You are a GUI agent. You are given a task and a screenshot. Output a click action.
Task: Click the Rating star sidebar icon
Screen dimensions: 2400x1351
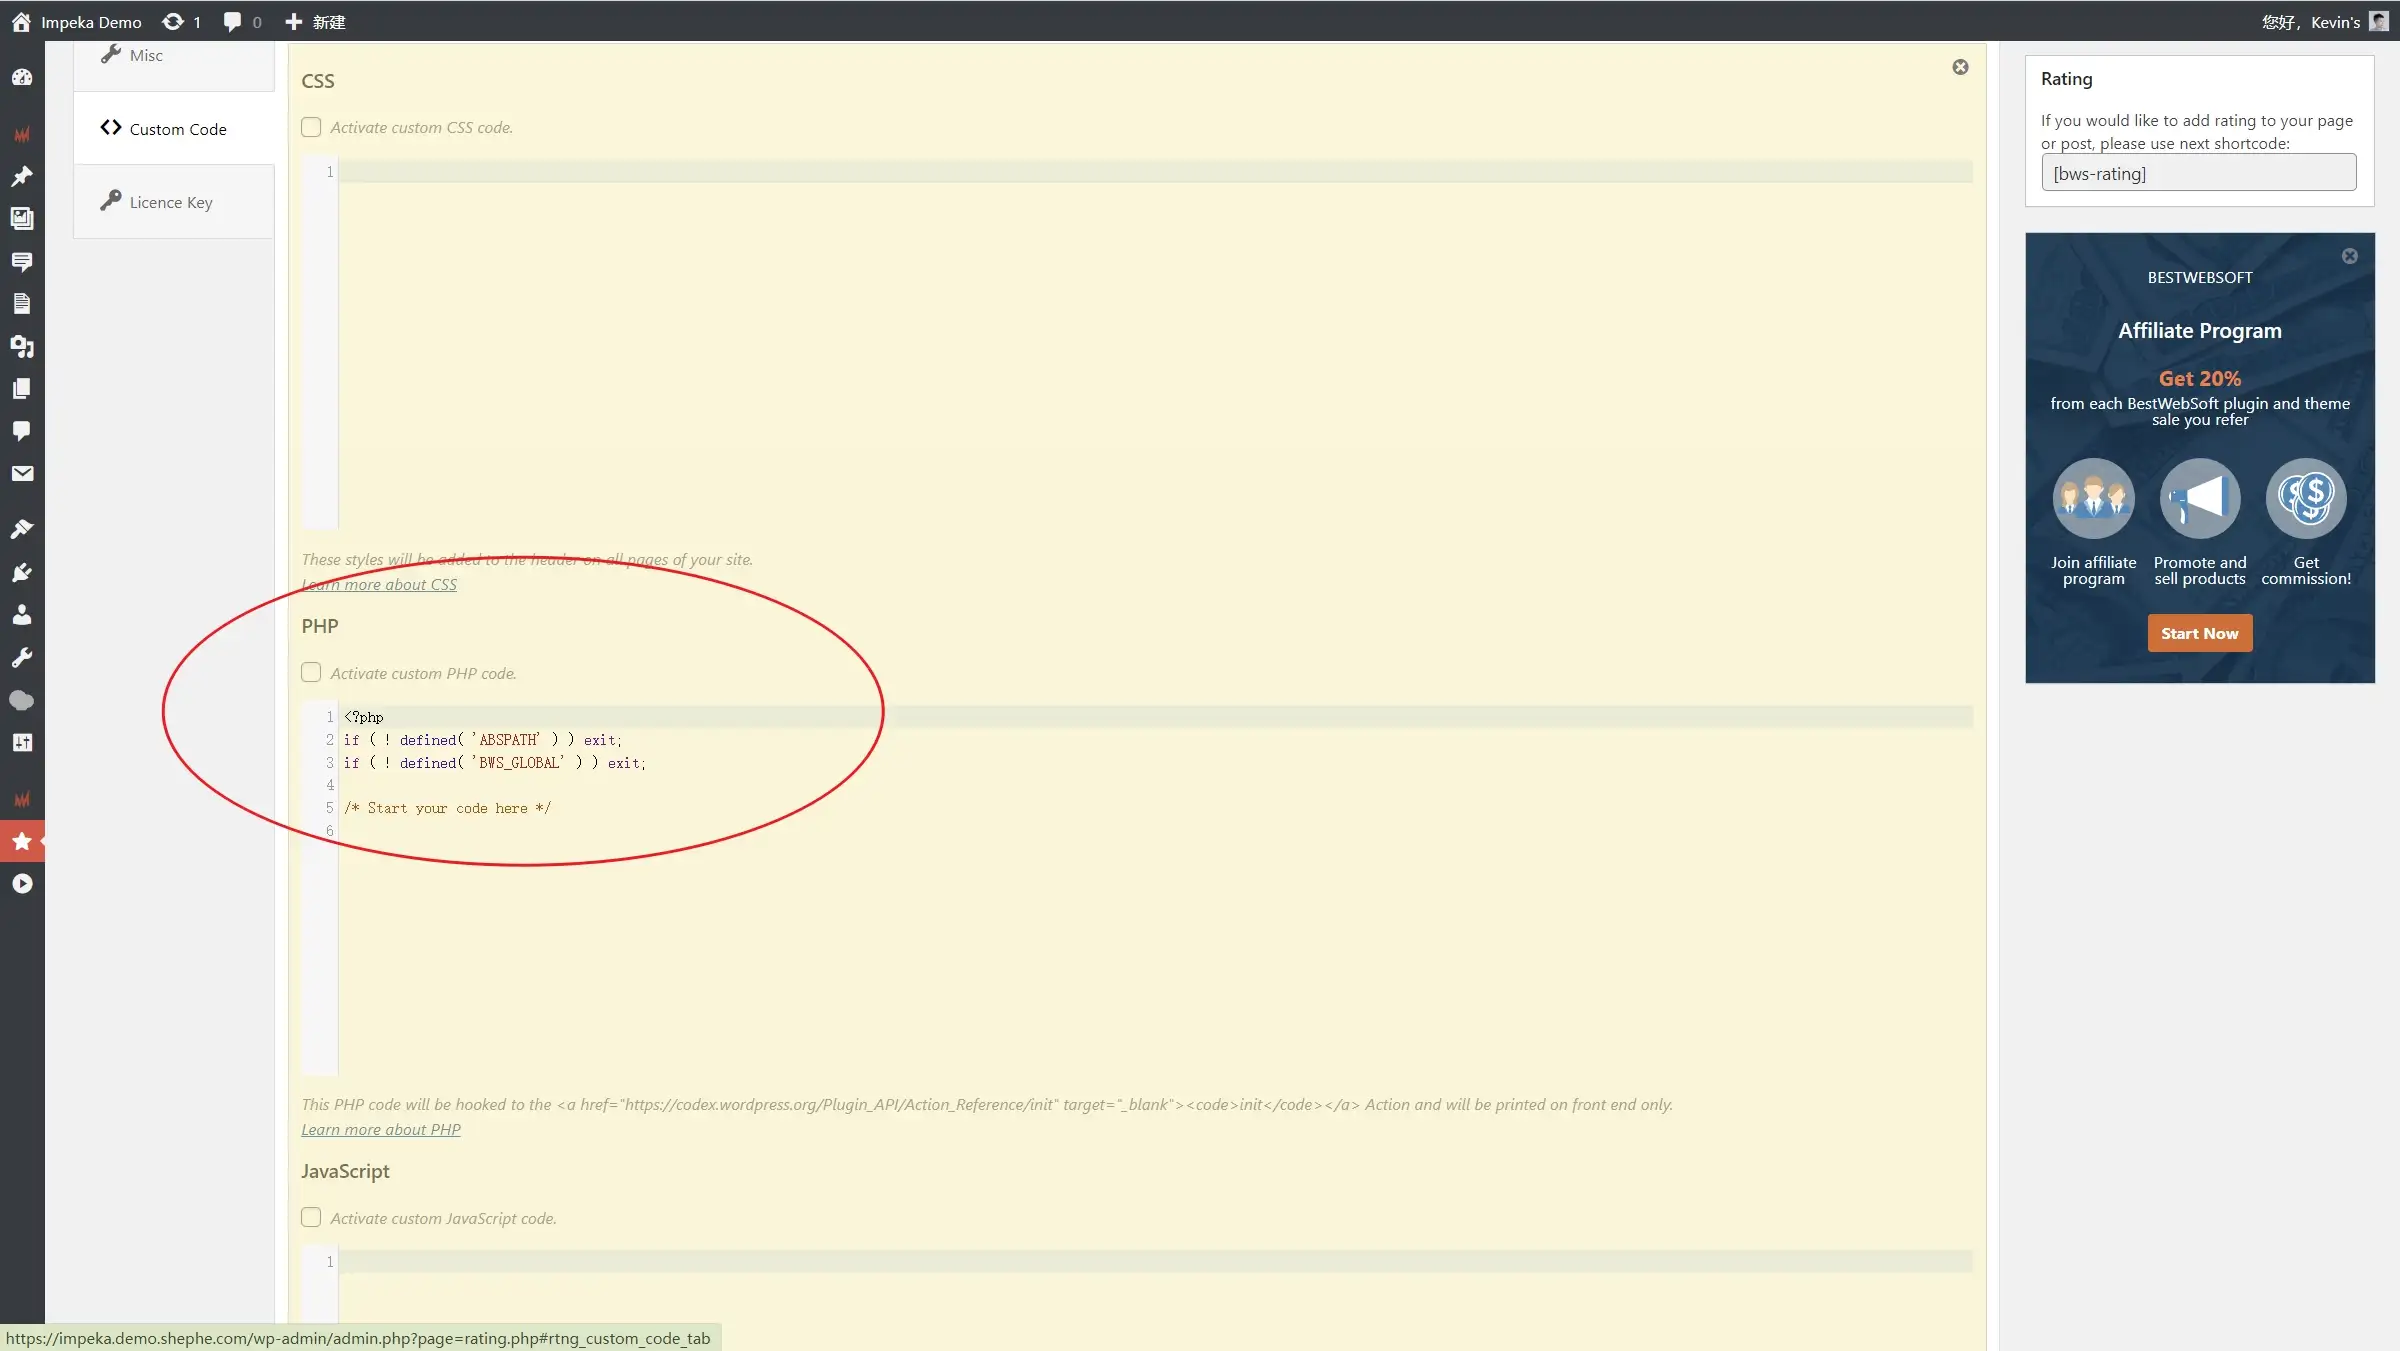coord(22,841)
